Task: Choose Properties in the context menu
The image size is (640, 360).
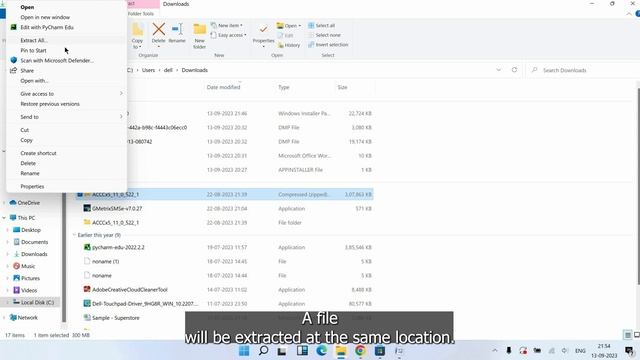Action: (x=66, y=187)
